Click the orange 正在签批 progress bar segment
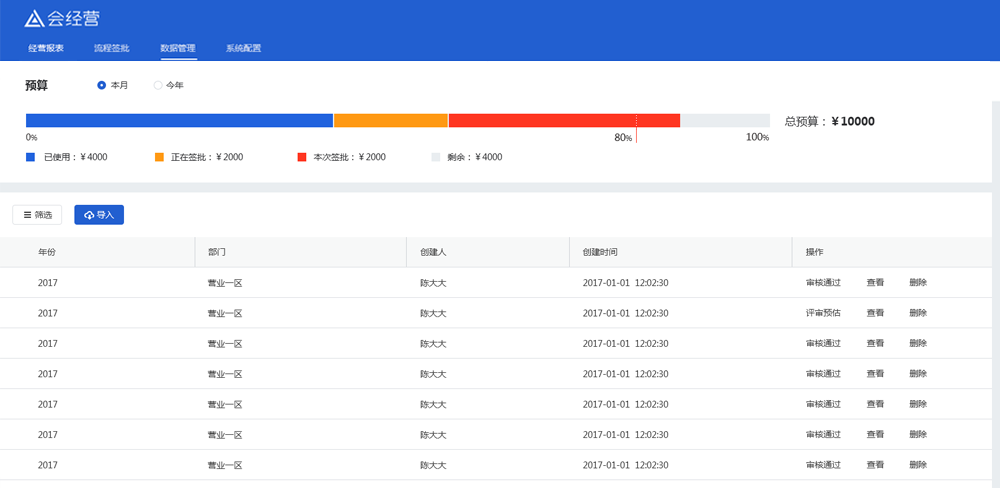This screenshot has height=488, width=1000. [391, 121]
